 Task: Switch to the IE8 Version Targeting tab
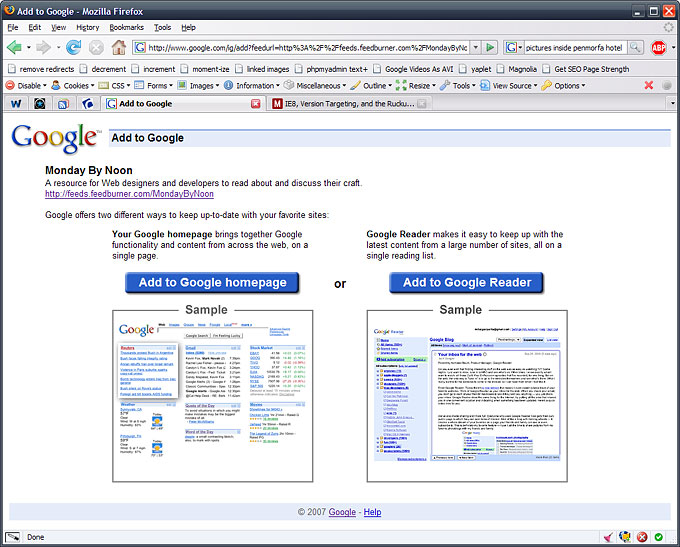(x=350, y=104)
